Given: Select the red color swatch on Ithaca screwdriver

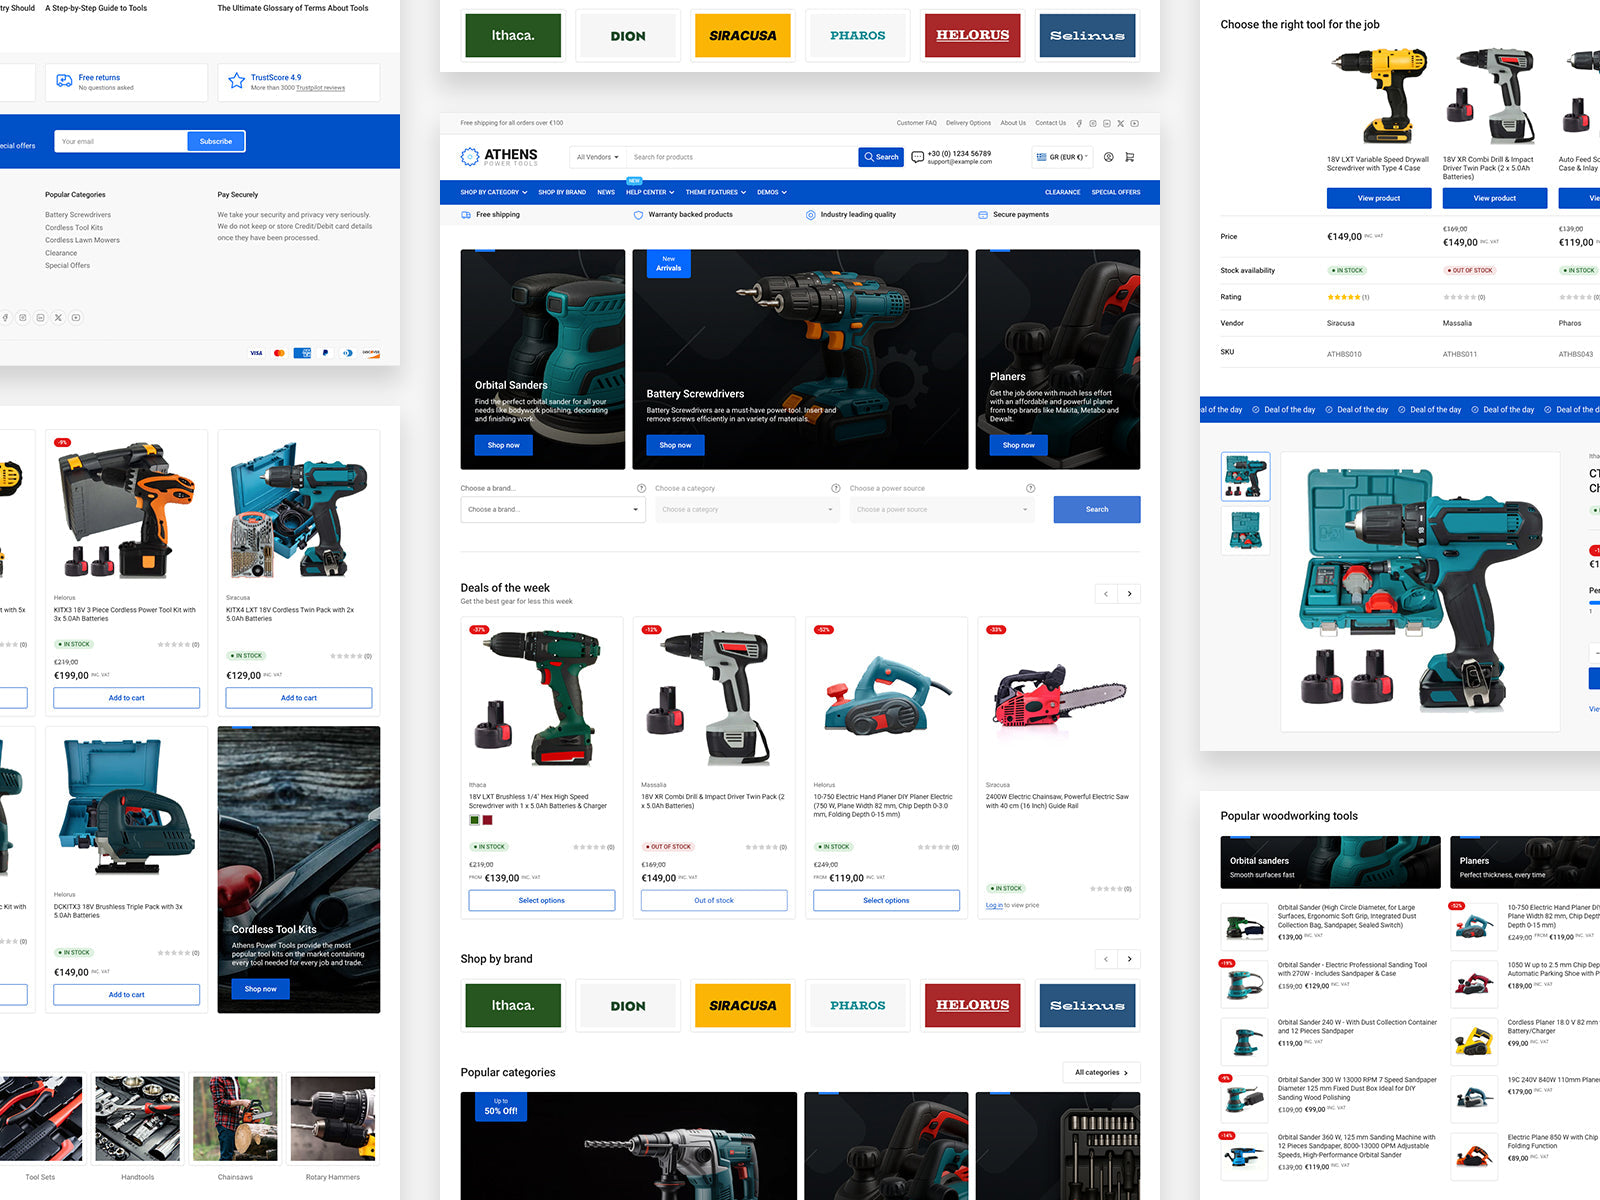Looking at the screenshot, I should point(488,820).
